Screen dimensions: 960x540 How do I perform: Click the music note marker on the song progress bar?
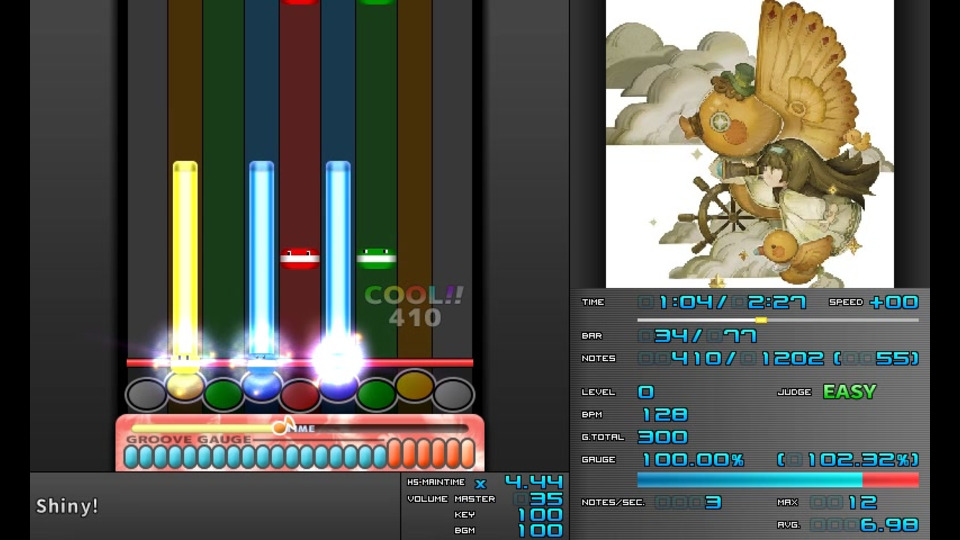point(282,426)
